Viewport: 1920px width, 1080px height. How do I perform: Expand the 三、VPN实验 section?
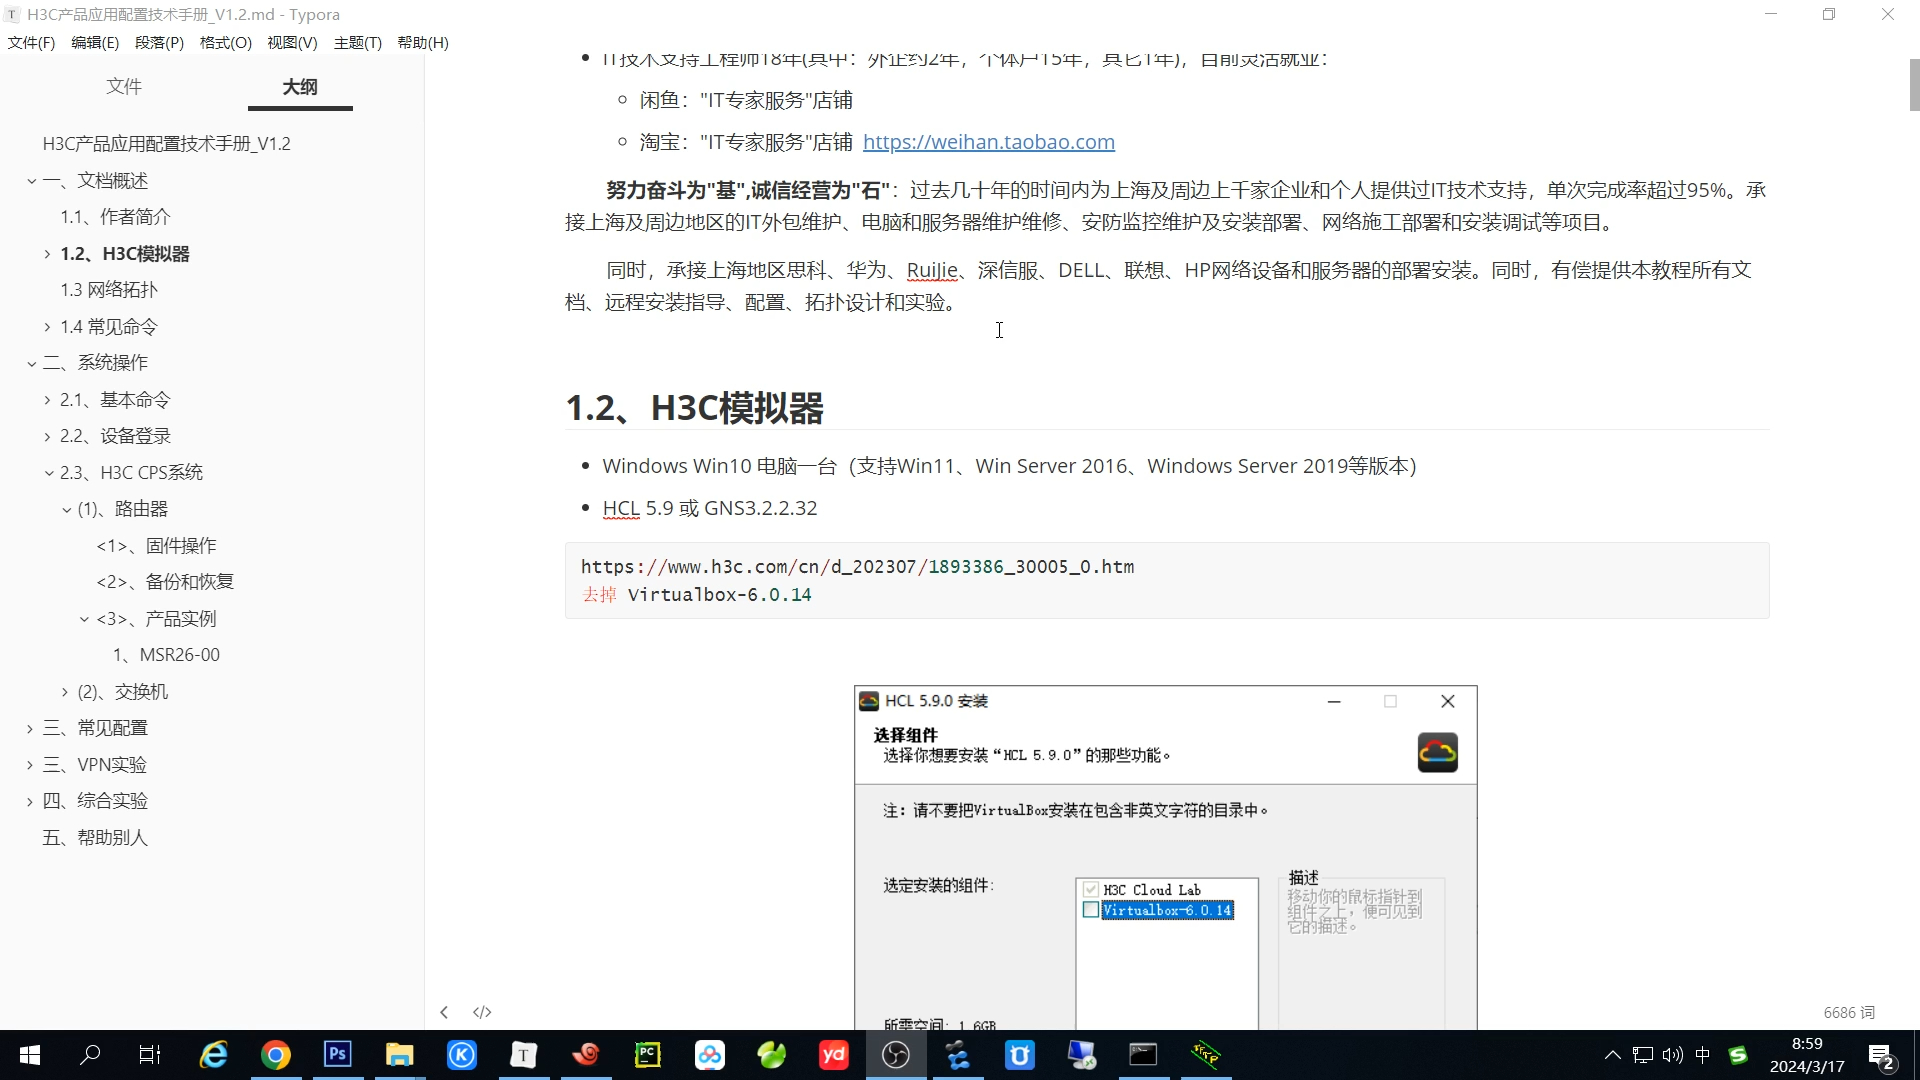pos(29,764)
